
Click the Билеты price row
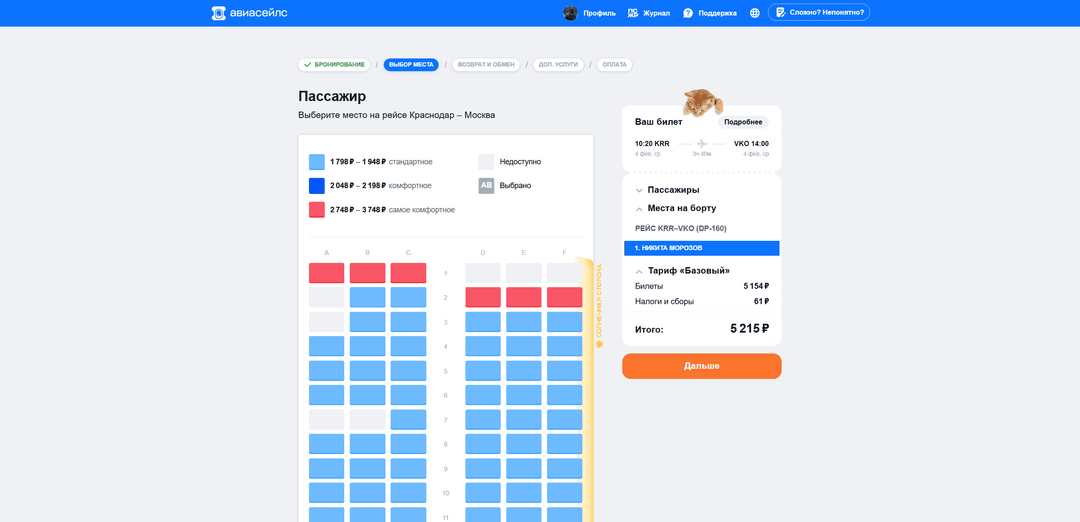point(702,286)
